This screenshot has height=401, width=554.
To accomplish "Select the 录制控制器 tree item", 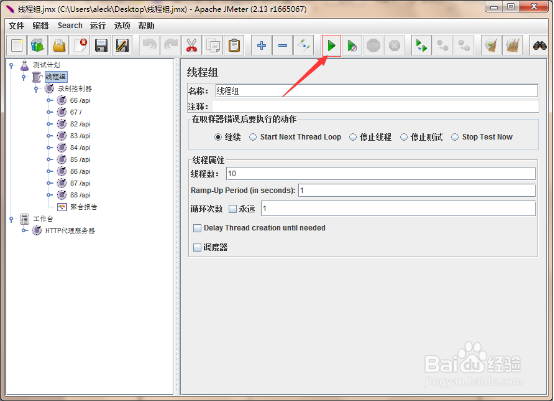I will point(75,89).
